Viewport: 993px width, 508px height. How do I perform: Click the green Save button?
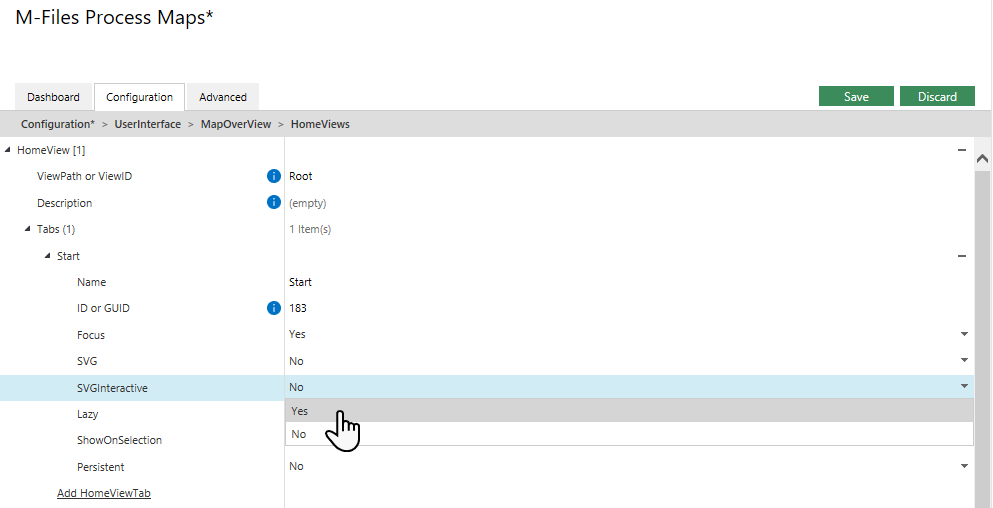[856, 96]
